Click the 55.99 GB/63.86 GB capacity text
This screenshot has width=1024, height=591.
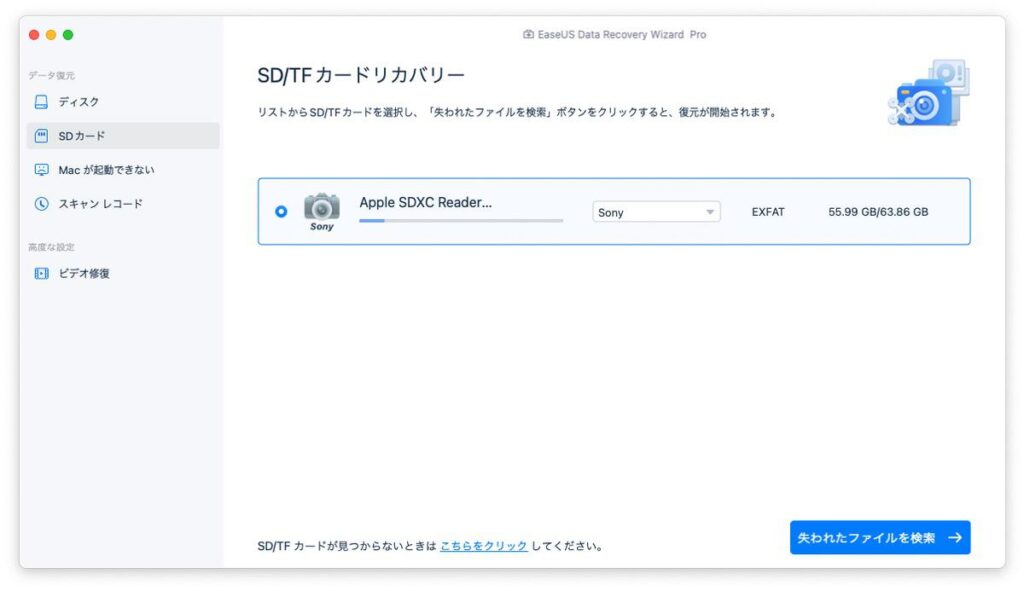click(878, 212)
